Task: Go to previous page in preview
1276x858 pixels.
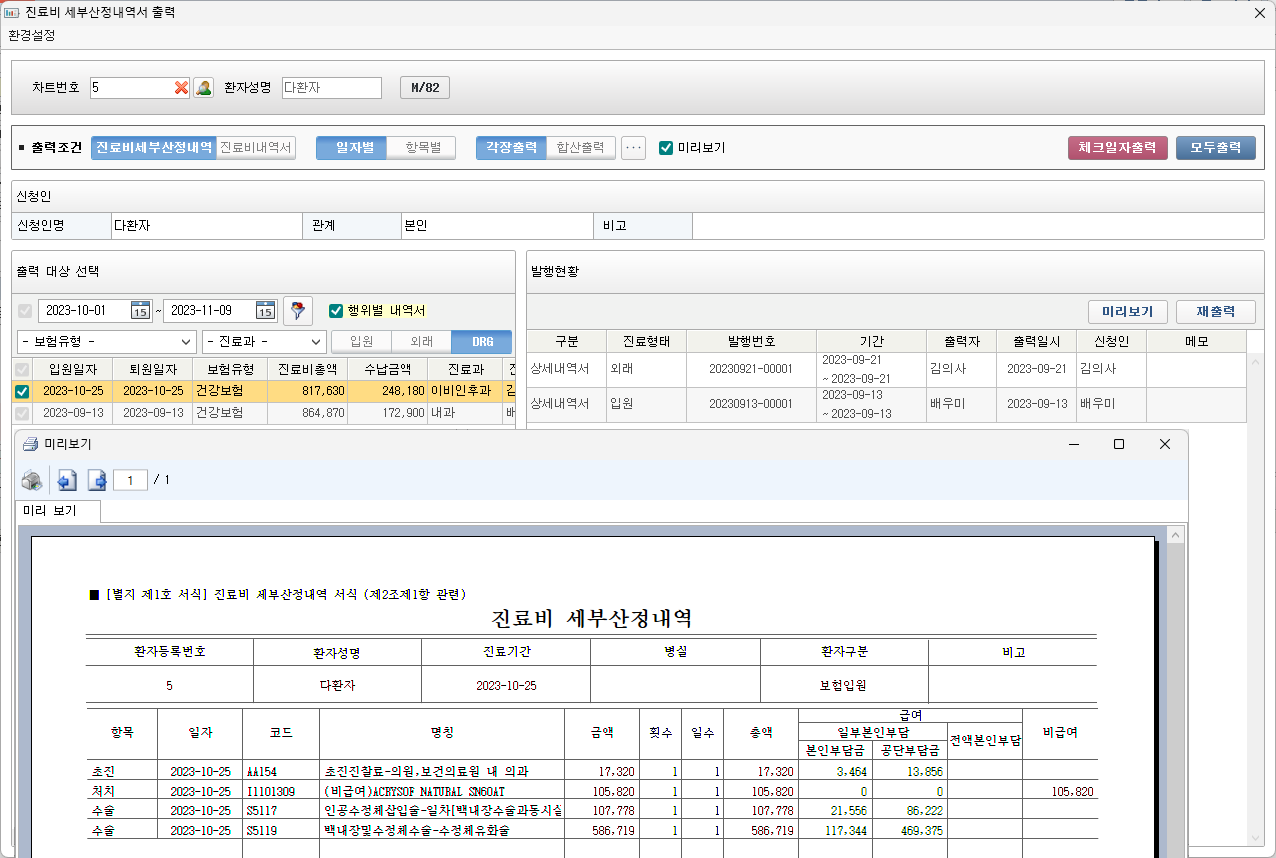Action: [x=67, y=481]
